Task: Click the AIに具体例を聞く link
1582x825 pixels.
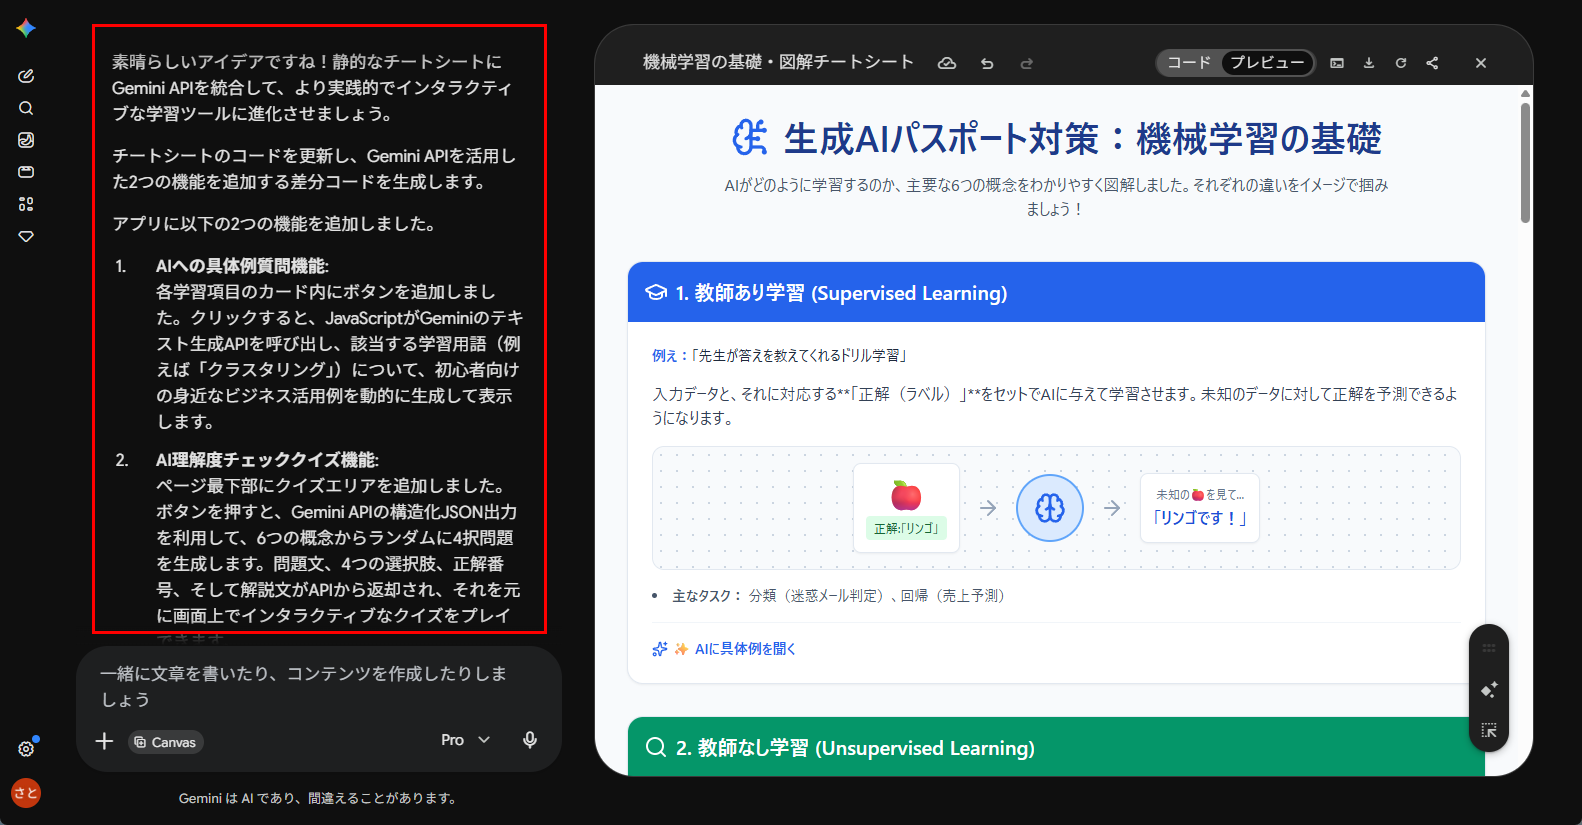Action: (x=724, y=649)
